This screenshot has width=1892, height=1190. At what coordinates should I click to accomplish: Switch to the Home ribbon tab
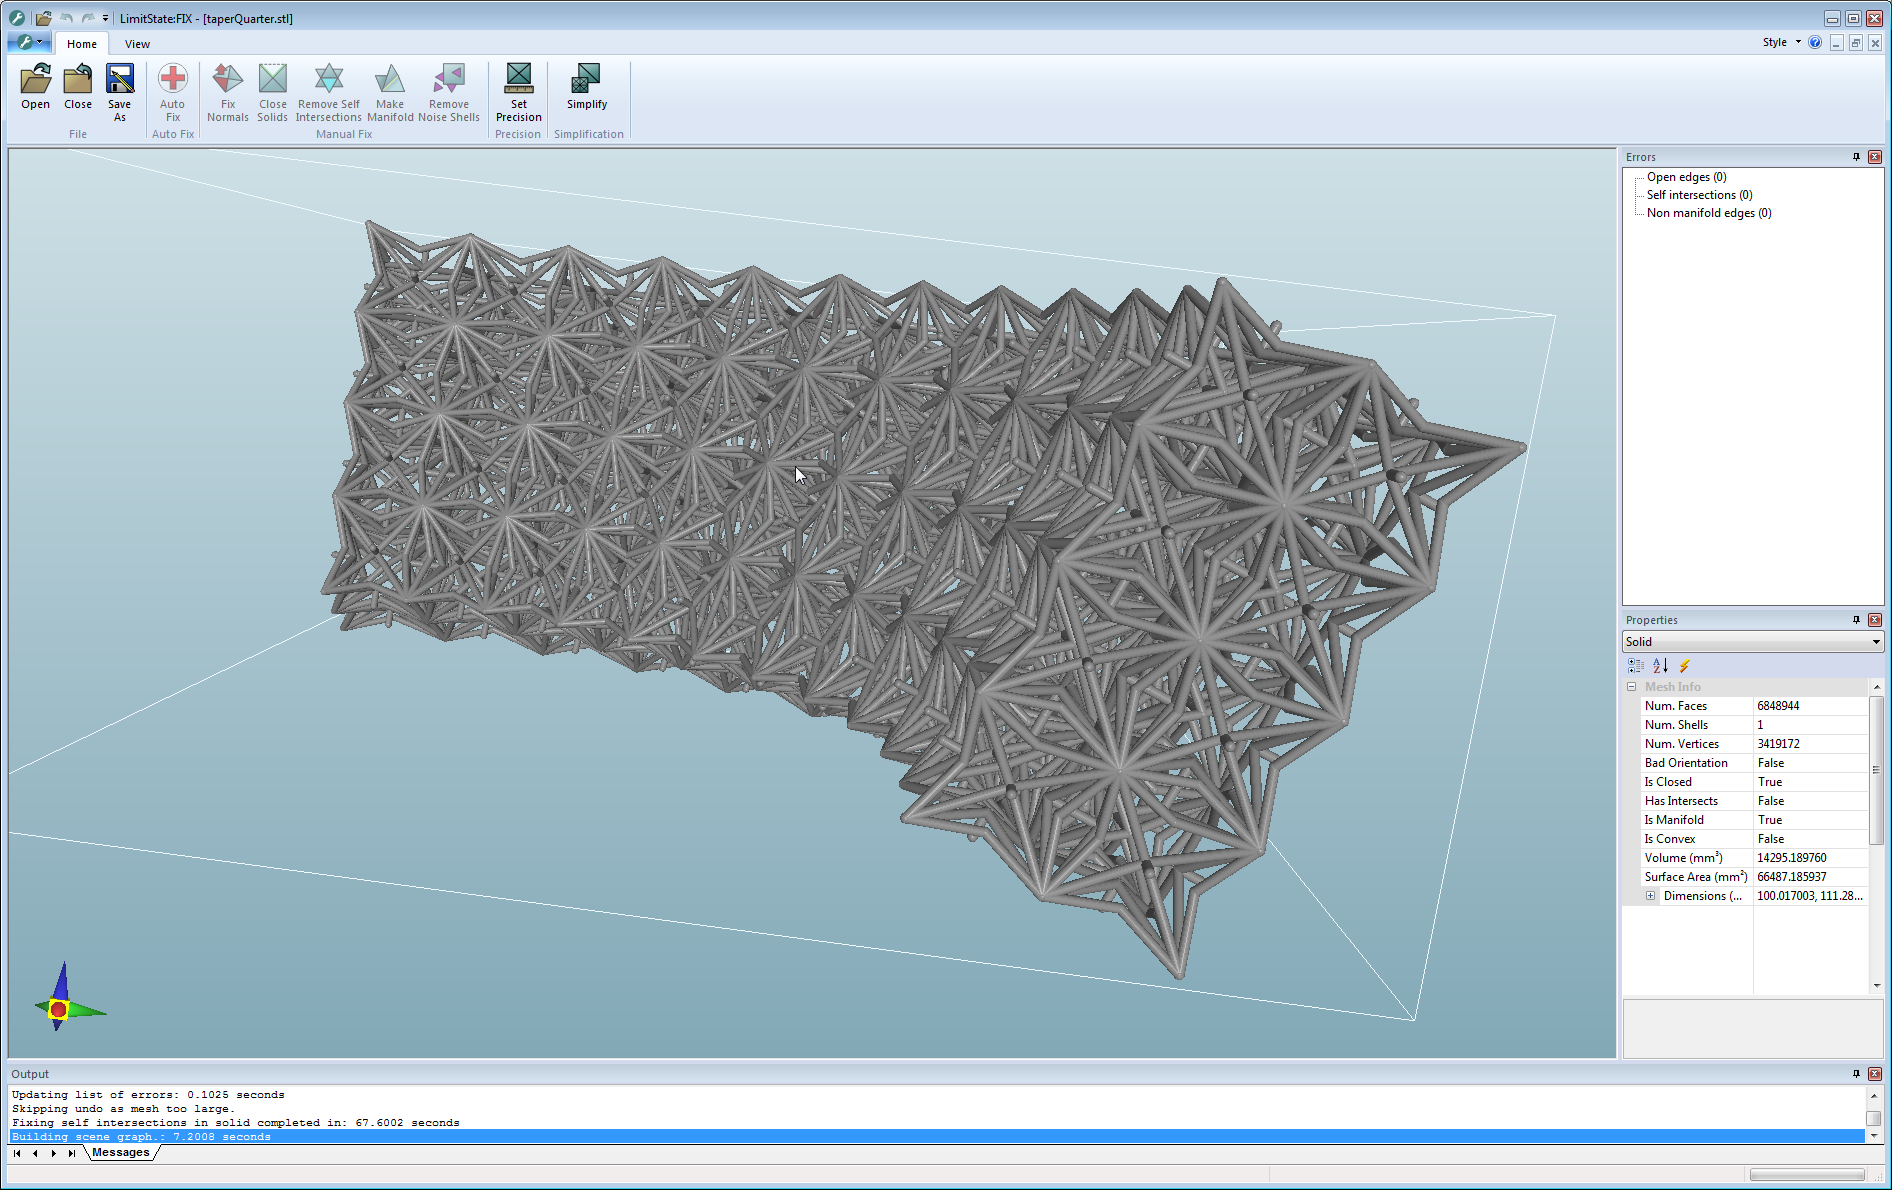coord(82,44)
